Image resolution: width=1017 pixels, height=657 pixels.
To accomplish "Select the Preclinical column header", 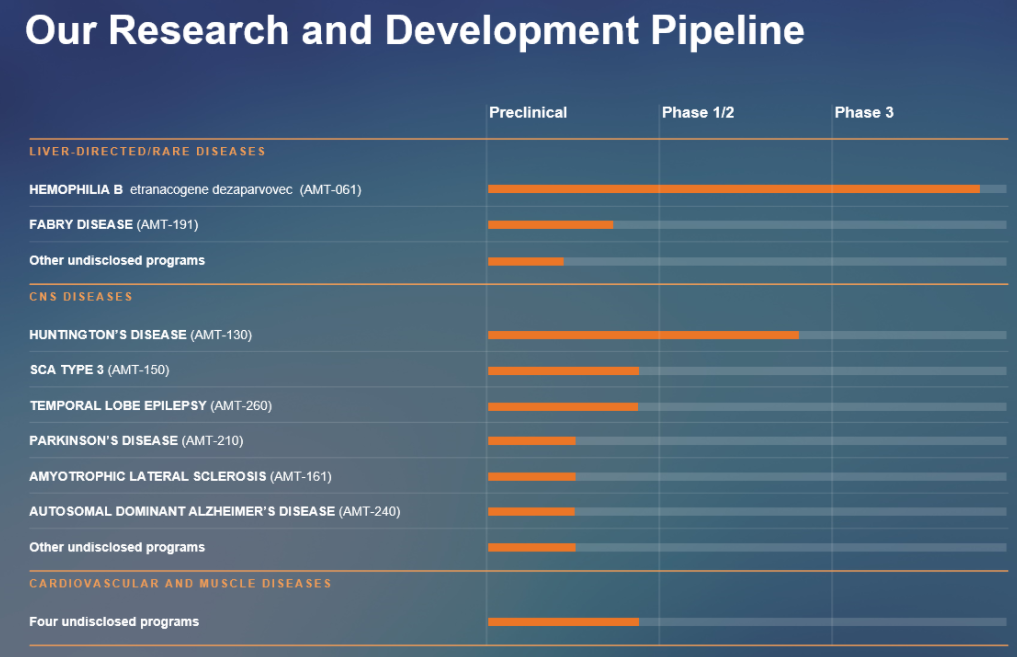I will click(x=528, y=112).
